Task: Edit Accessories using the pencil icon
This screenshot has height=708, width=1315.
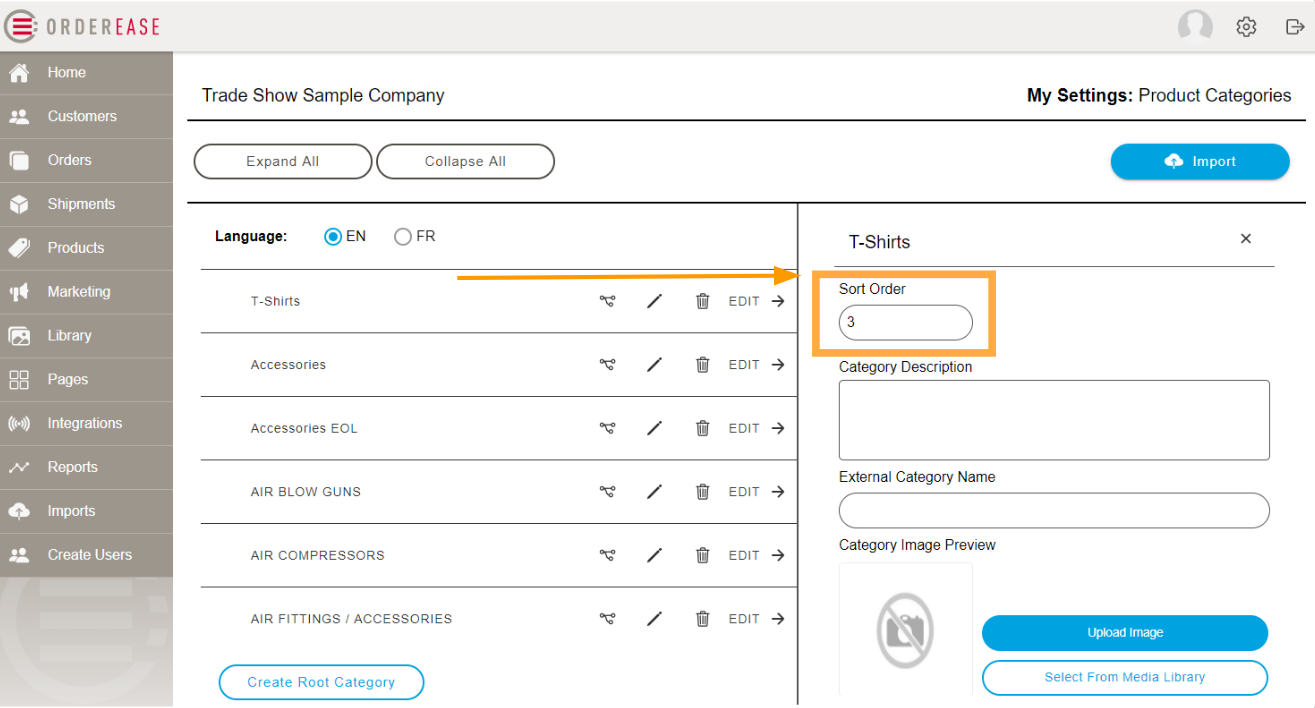Action: 655,364
